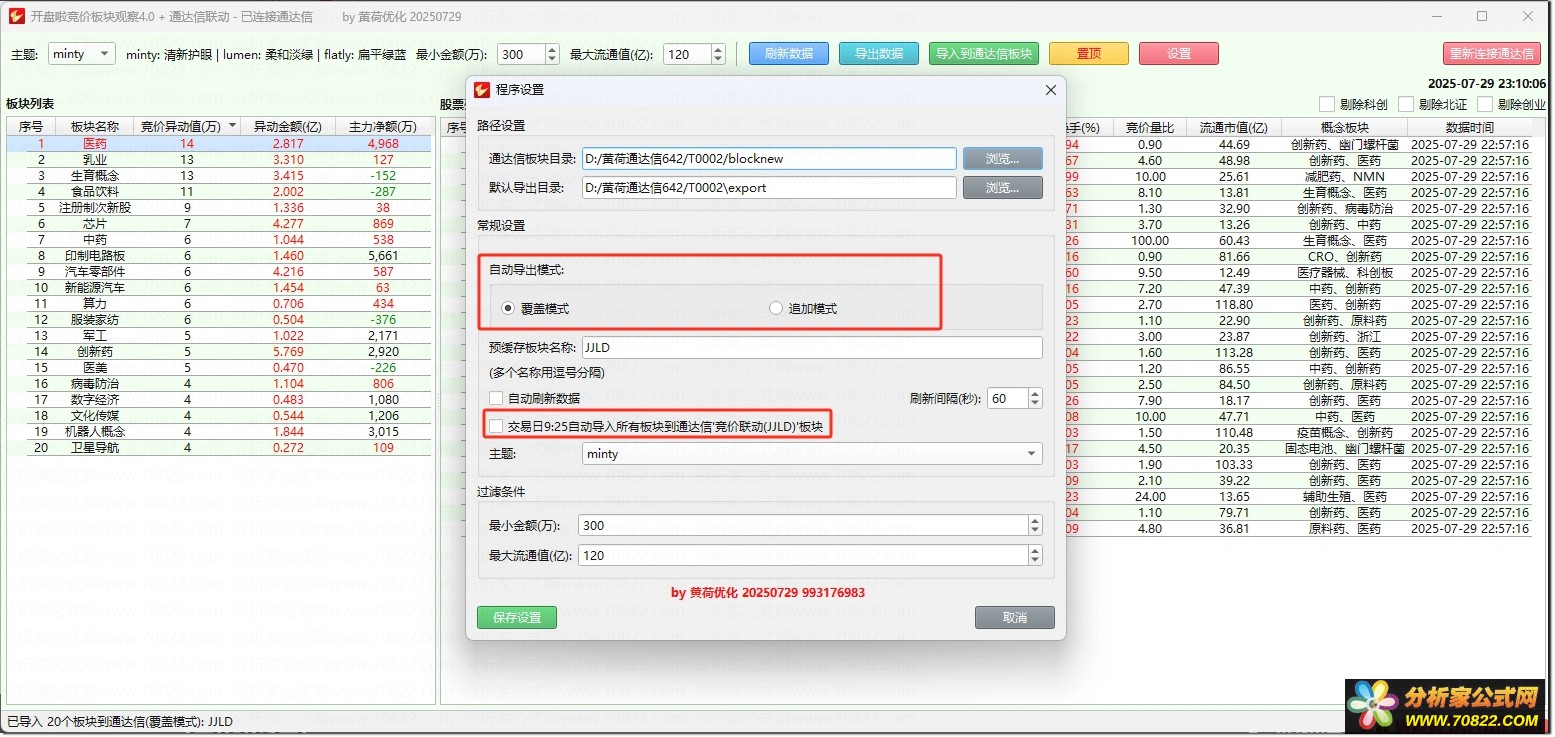This screenshot has height=737, width=1555.
Task: Click the stepper arrows of dialog 最大流通值 120
Action: click(1035, 555)
